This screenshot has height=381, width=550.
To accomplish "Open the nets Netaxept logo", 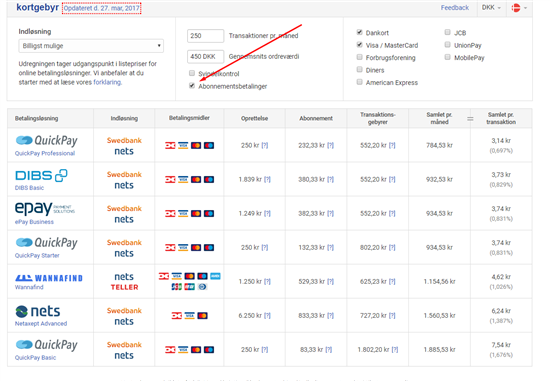I will click(x=38, y=311).
